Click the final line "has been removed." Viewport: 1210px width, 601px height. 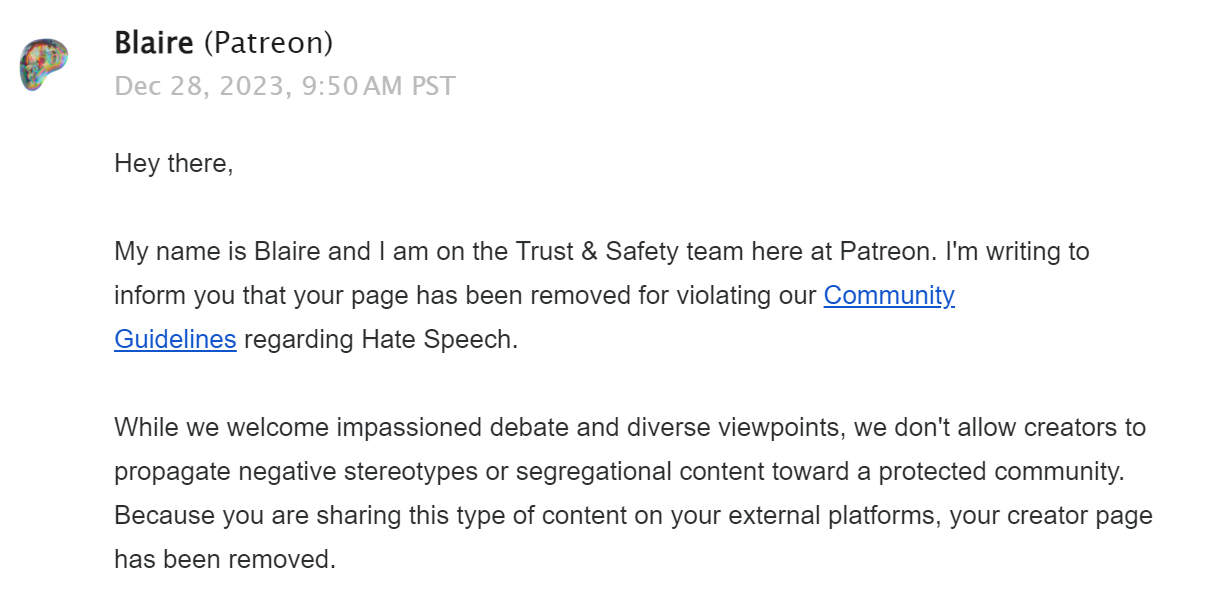point(224,560)
